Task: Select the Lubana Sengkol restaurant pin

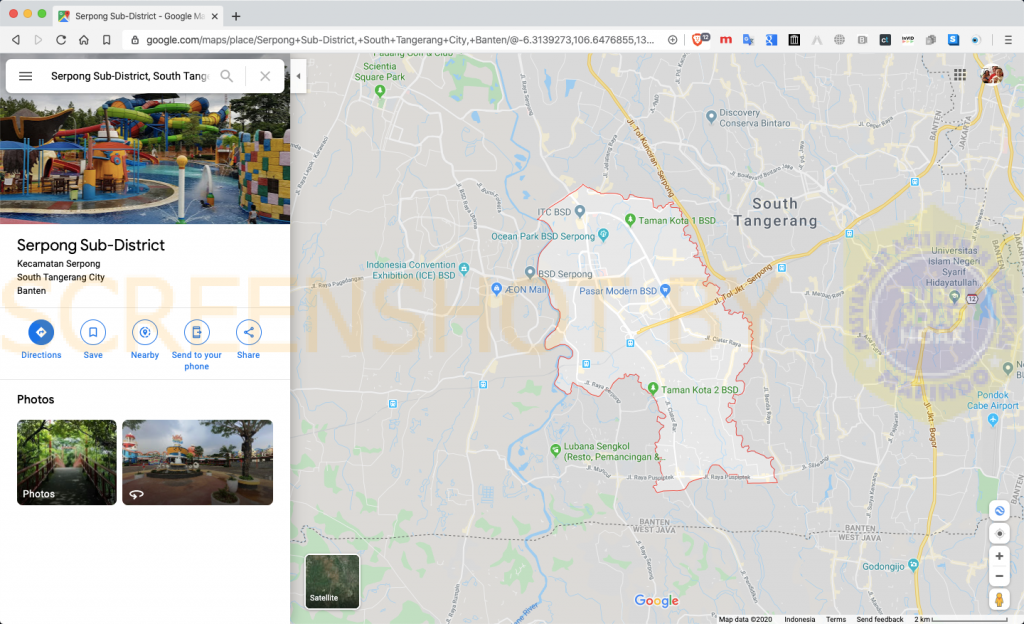Action: click(555, 450)
